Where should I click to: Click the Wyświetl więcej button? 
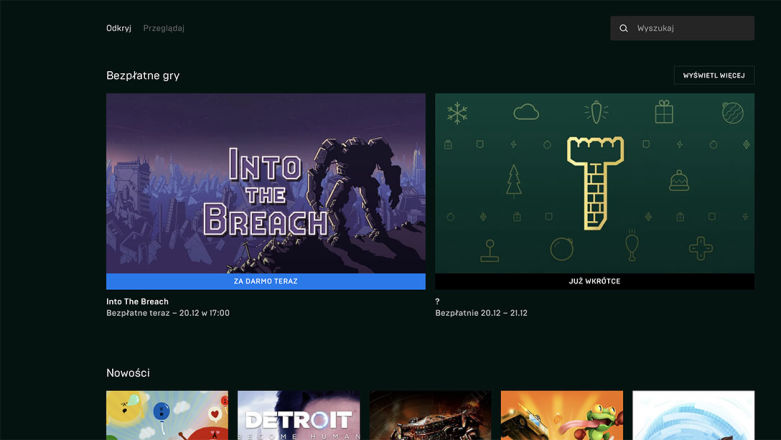pos(714,76)
